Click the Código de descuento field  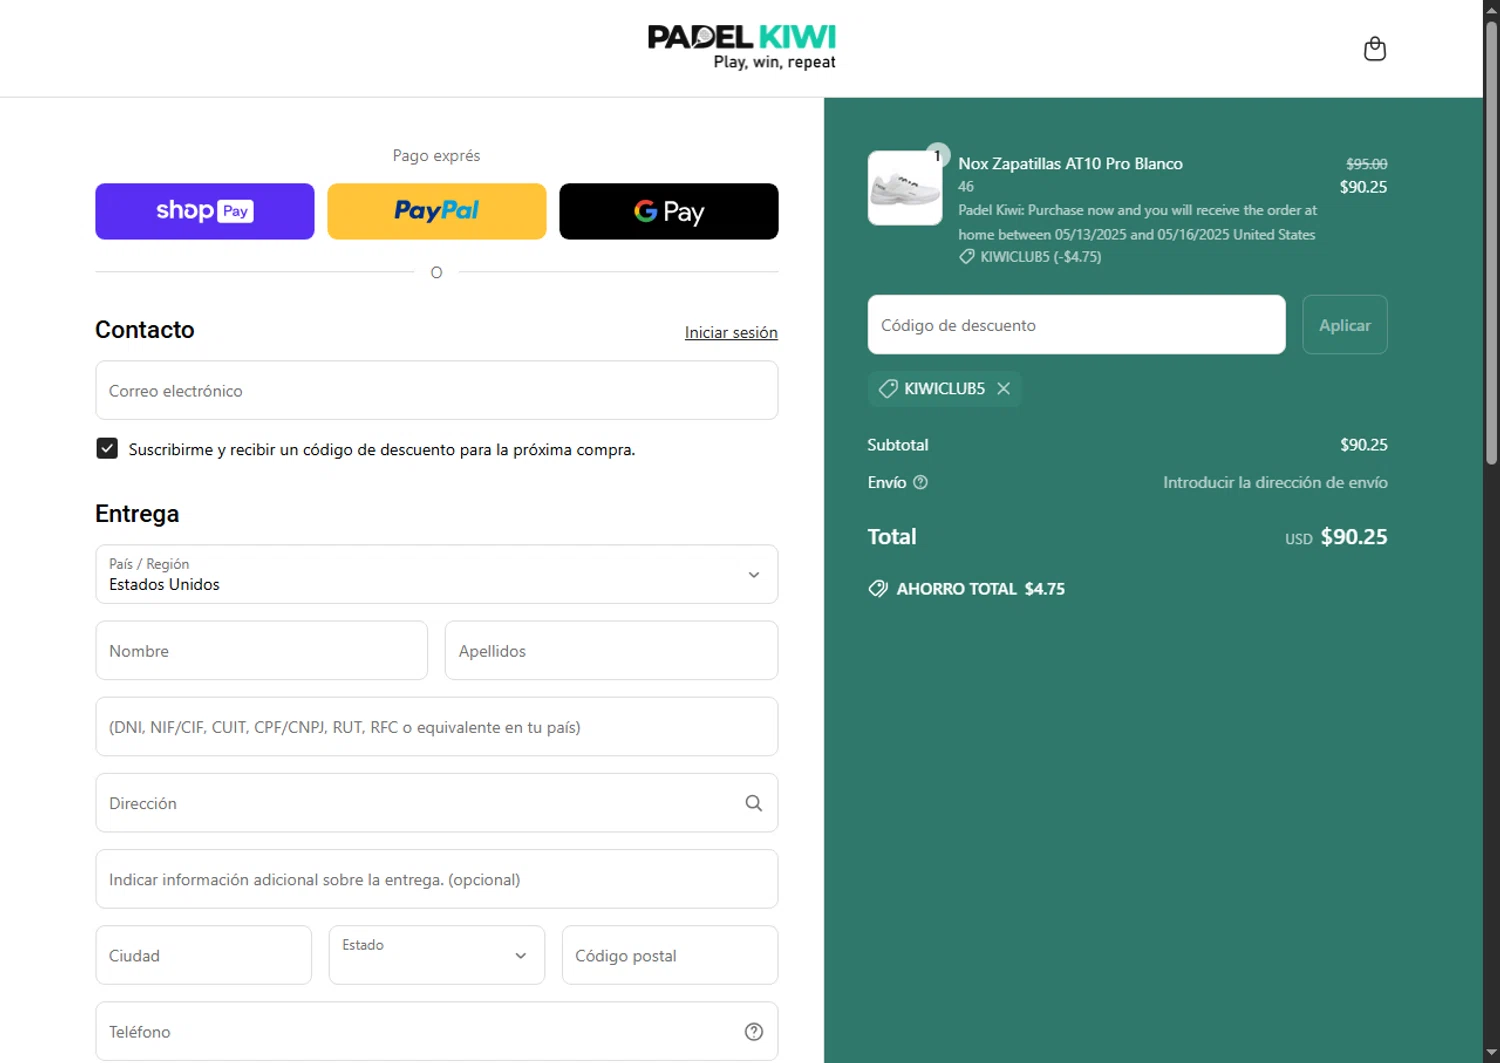click(x=1076, y=324)
